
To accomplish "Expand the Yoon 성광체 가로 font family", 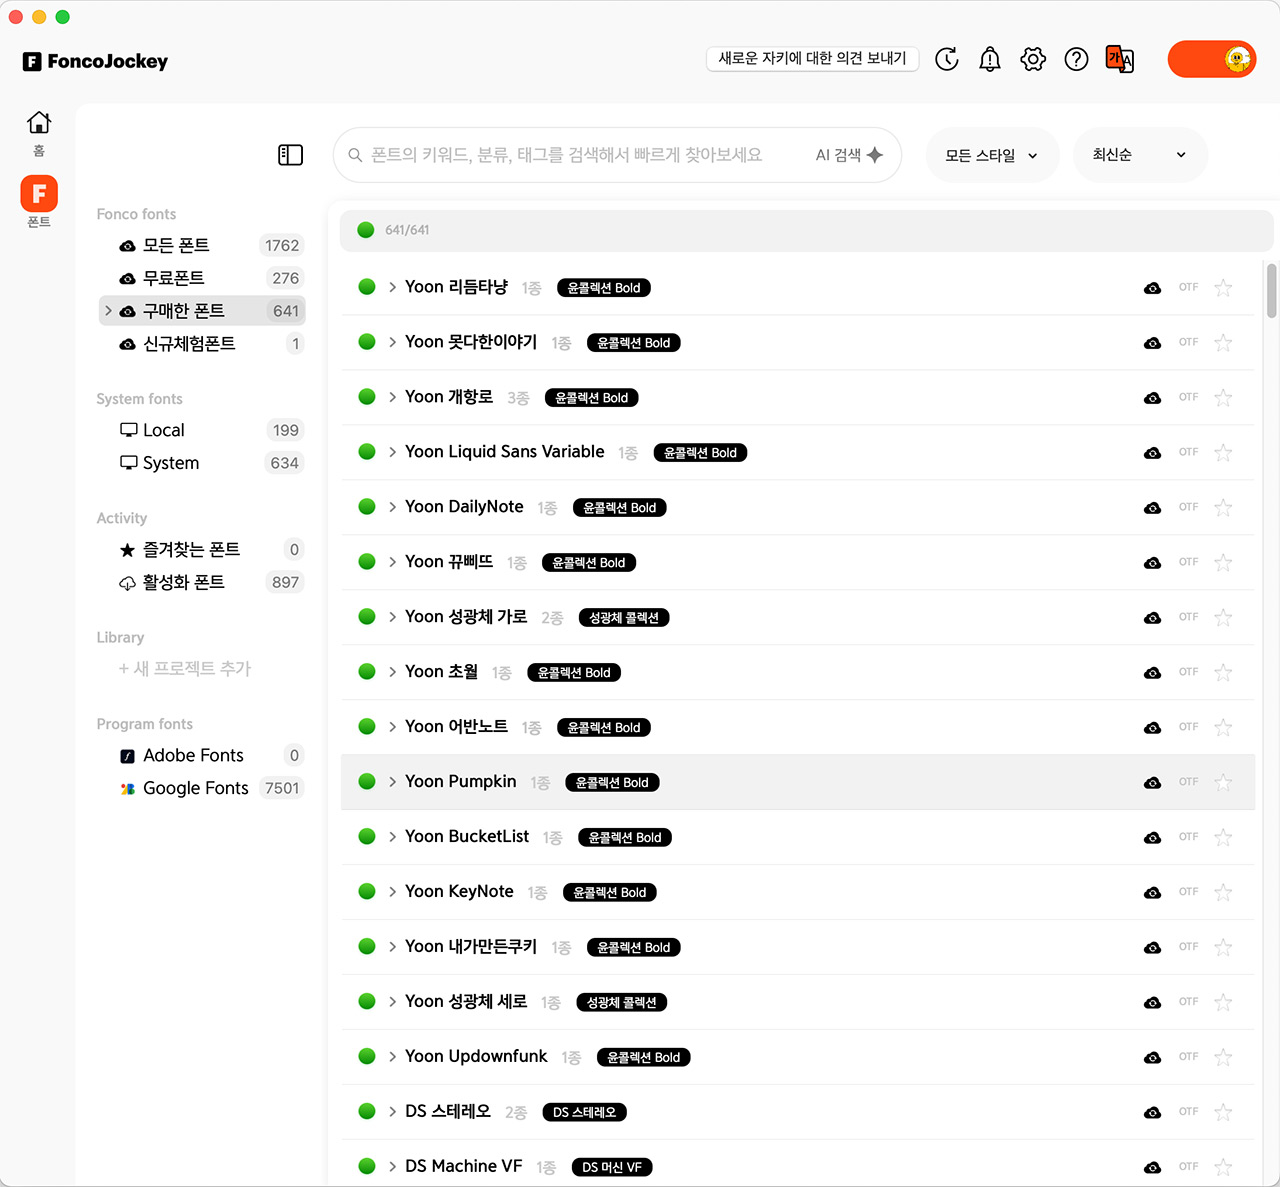I will coord(392,617).
